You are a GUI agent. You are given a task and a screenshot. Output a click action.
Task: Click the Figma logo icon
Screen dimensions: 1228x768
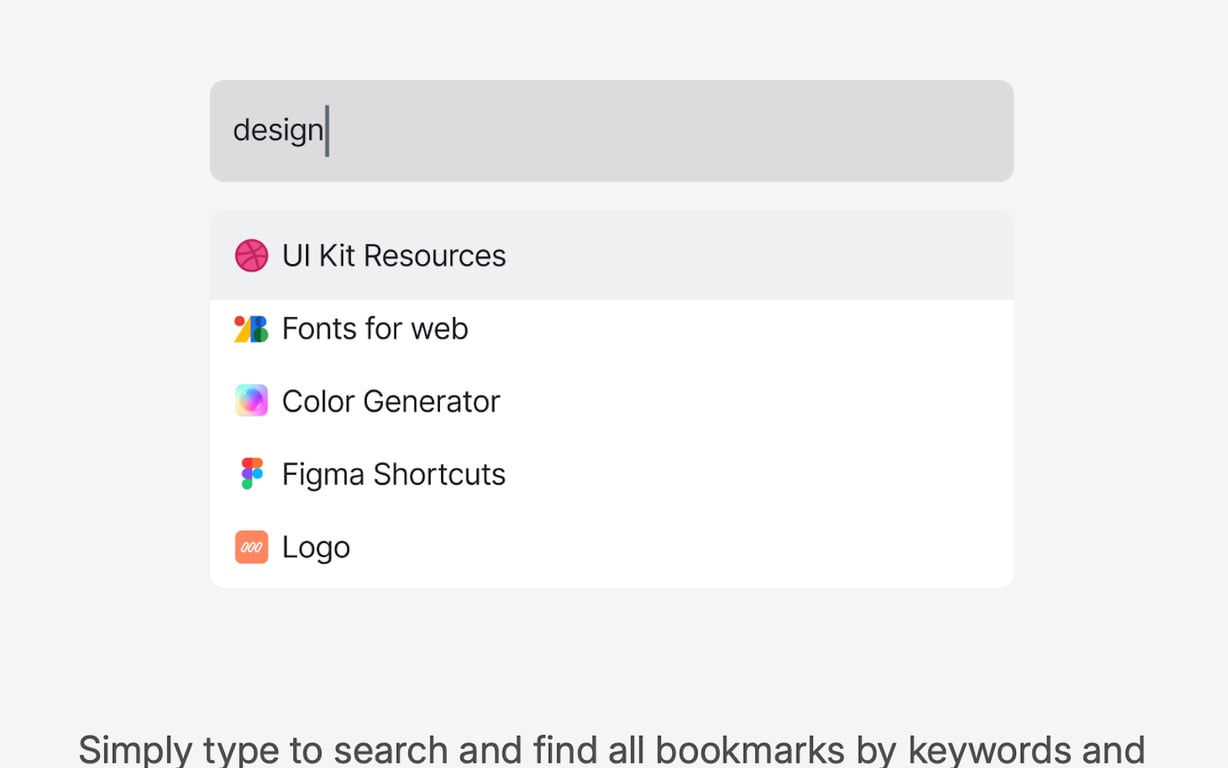[x=251, y=474]
